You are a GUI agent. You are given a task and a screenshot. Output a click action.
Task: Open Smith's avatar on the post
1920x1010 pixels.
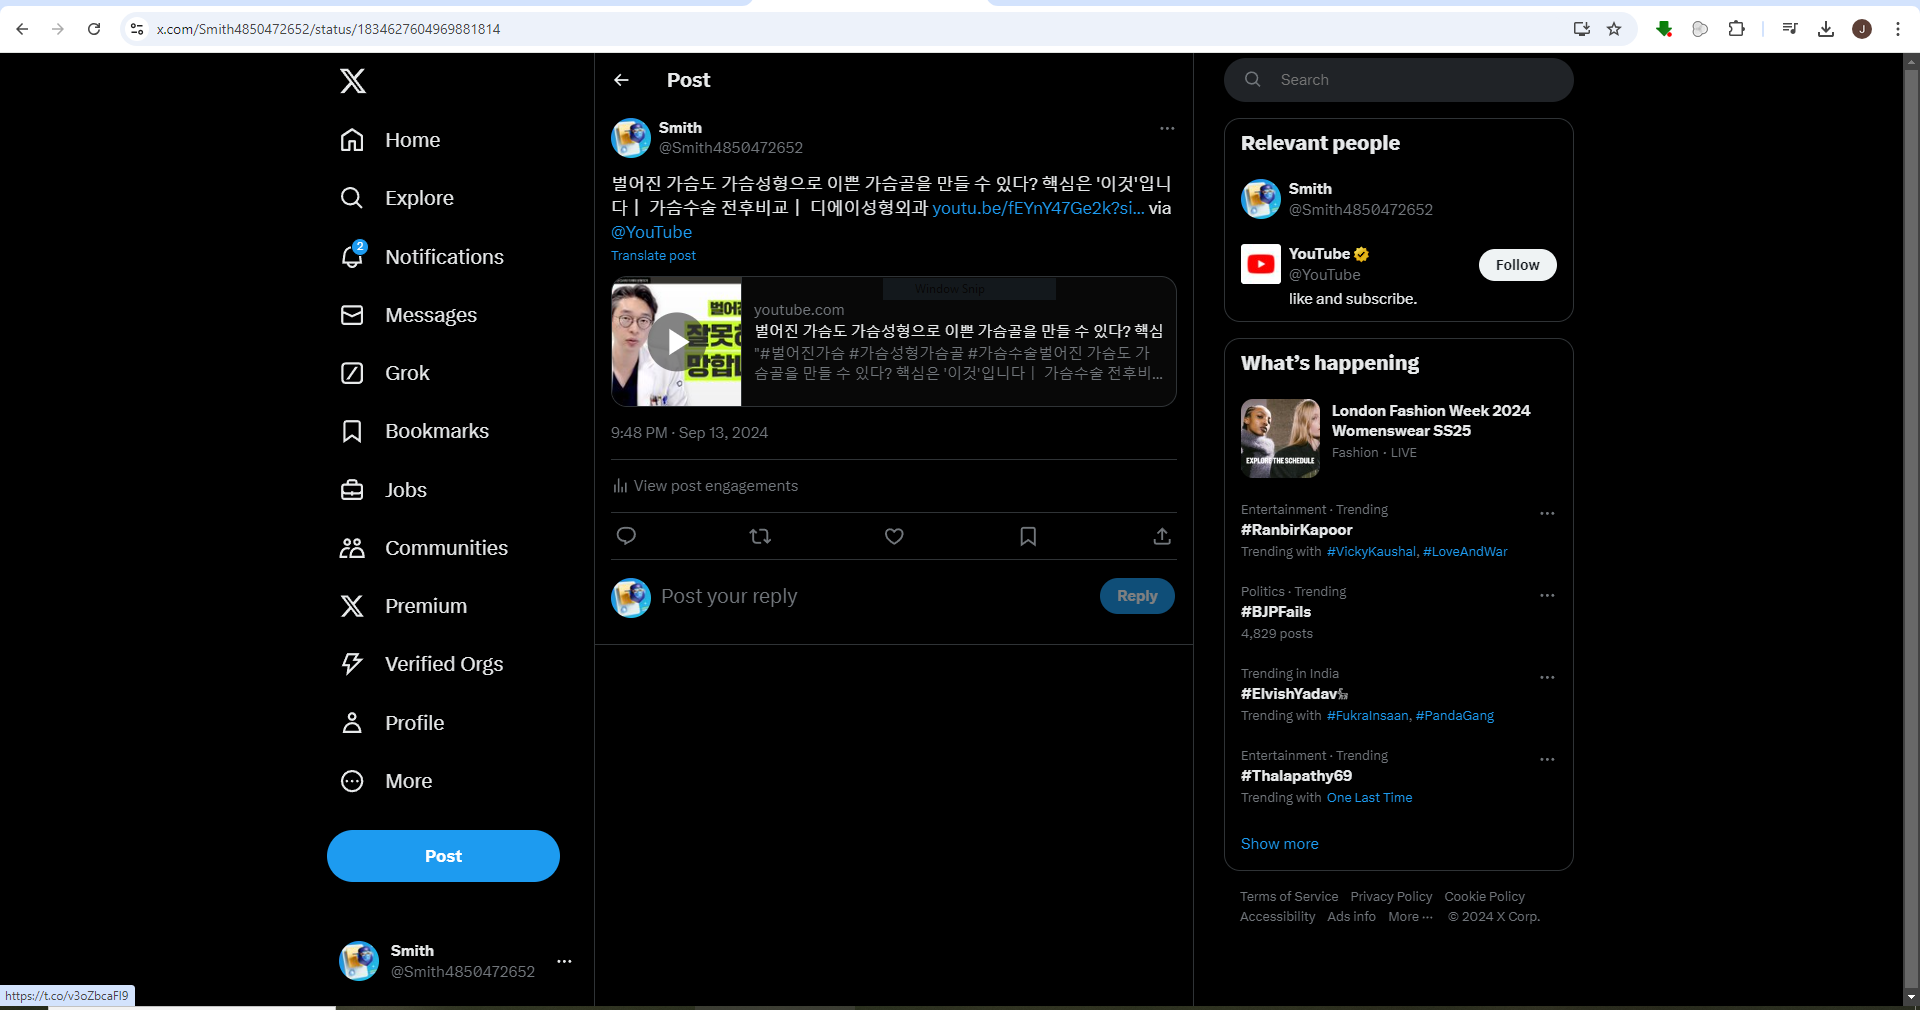click(631, 138)
